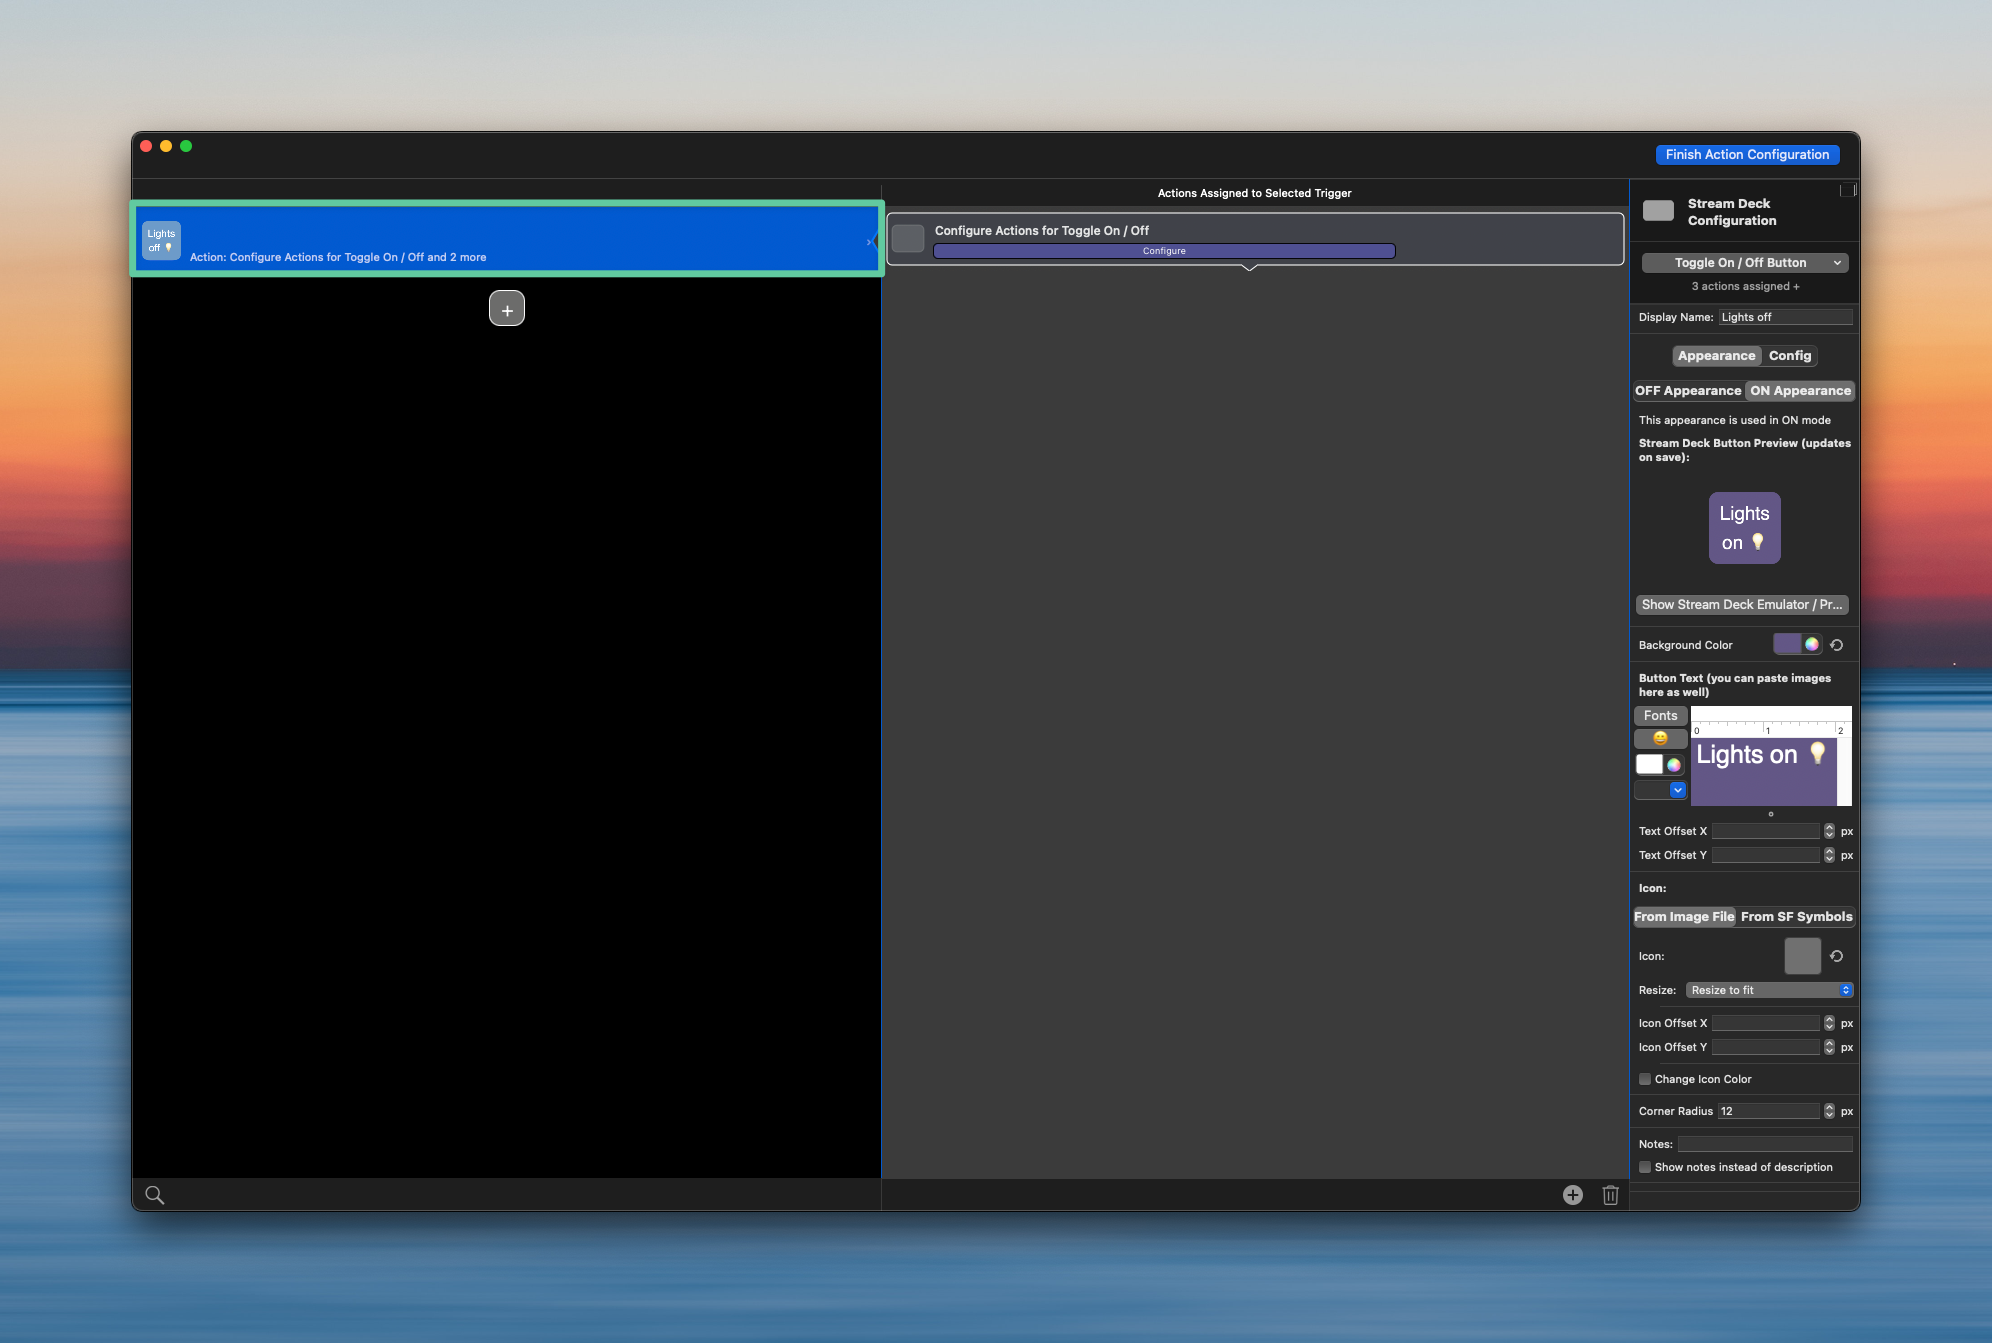This screenshot has width=1992, height=1343.
Task: Click Finish Action Configuration button
Action: coord(1747,155)
